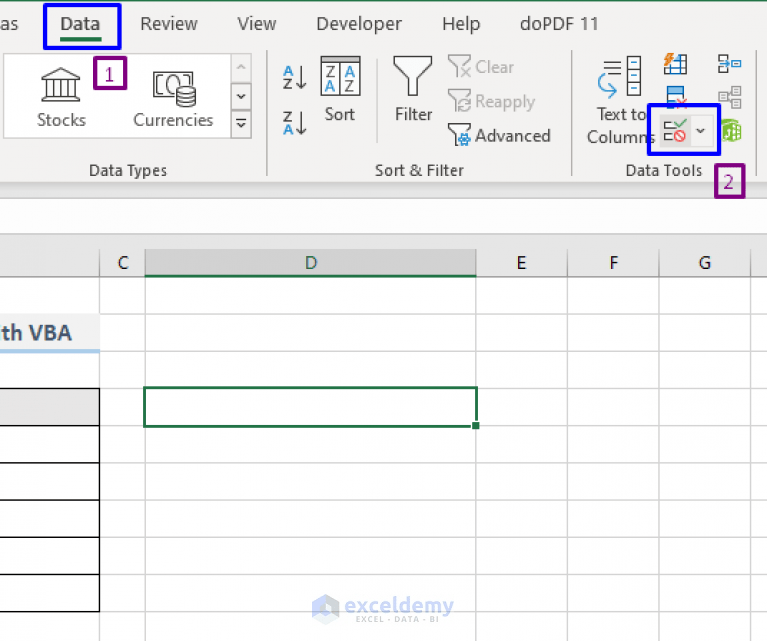Select the doPDF 11 tab

coord(559,24)
